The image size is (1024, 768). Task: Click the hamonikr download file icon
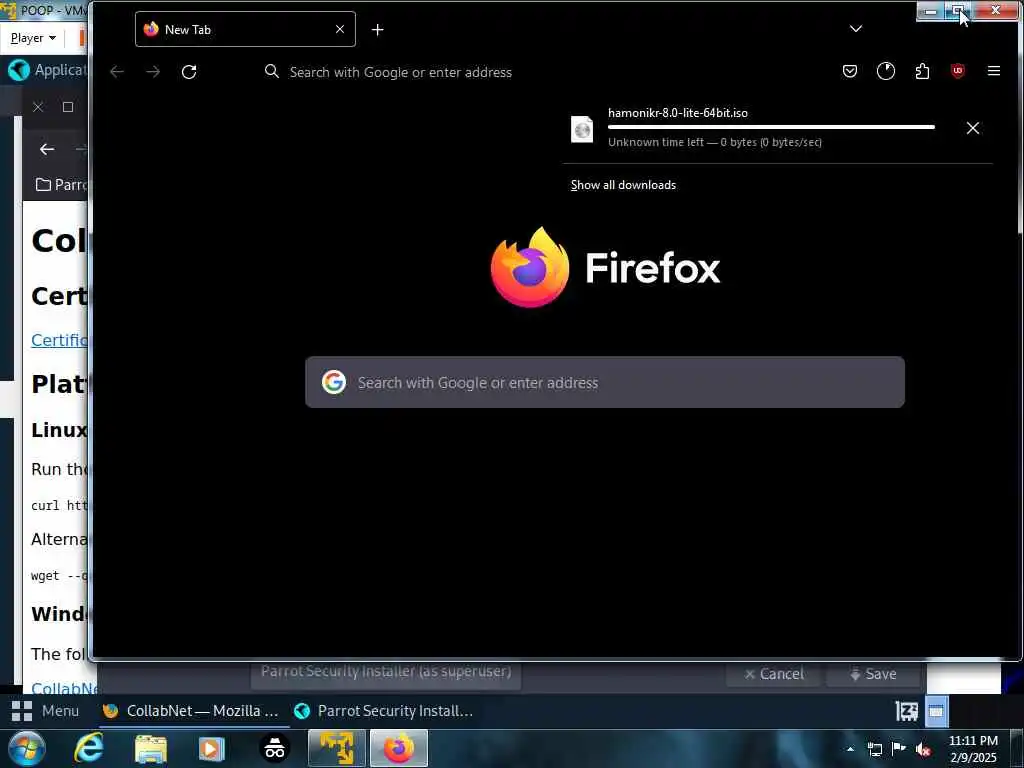(582, 129)
